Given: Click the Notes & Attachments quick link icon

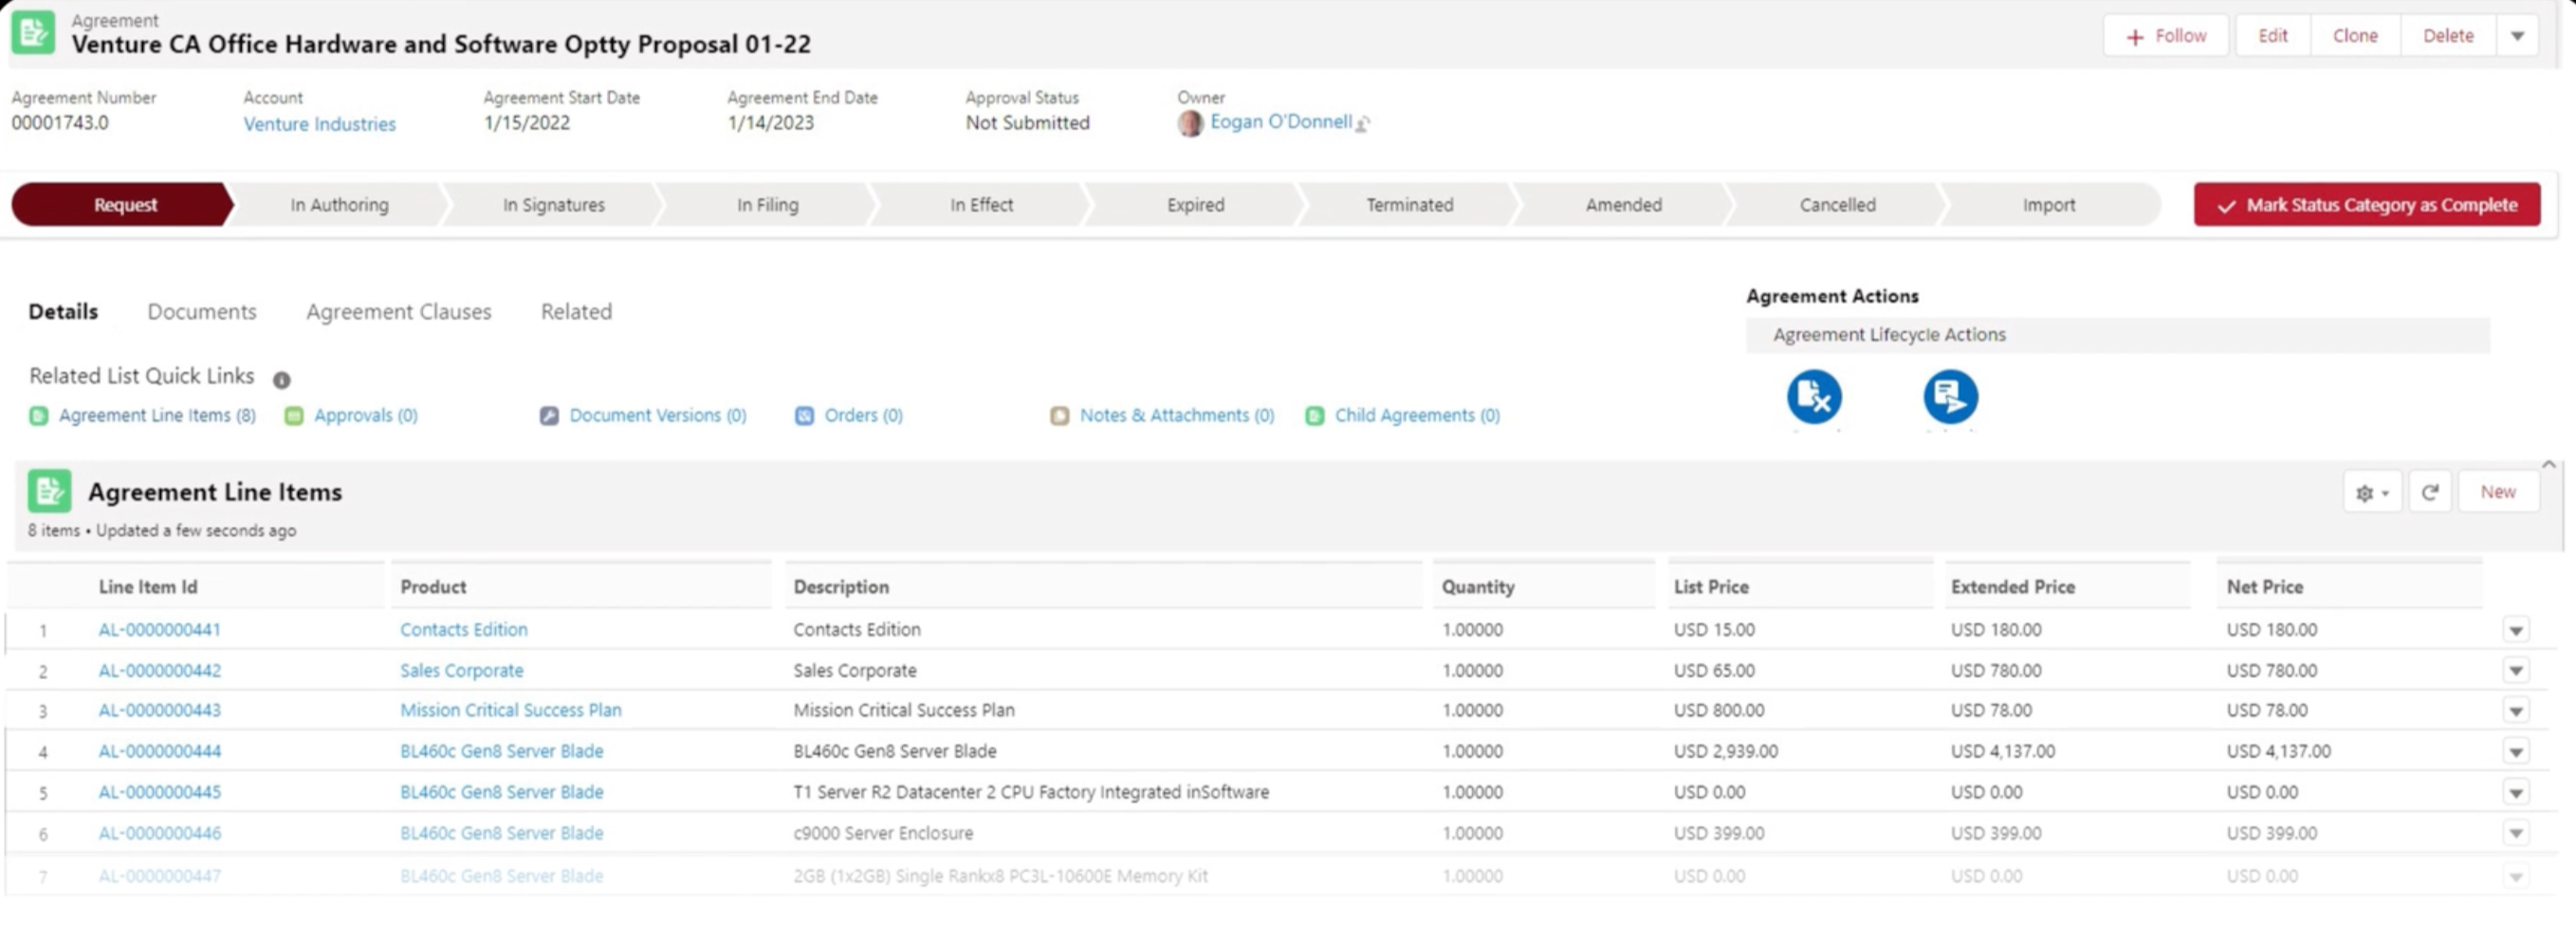Looking at the screenshot, I should click(x=1059, y=416).
